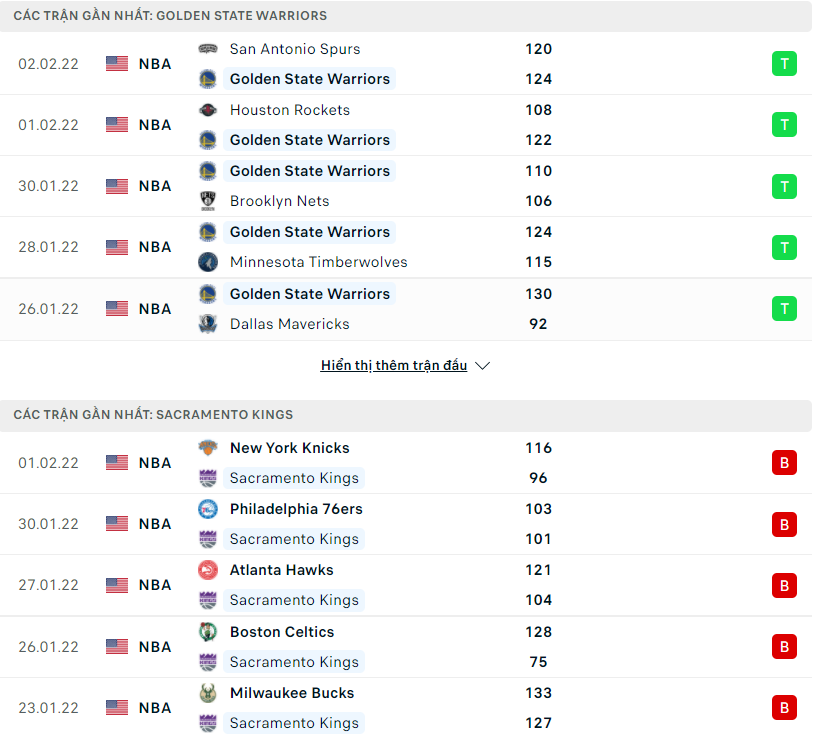826x739 pixels.
Task: Click the New York Knicks logo
Action: tap(207, 448)
